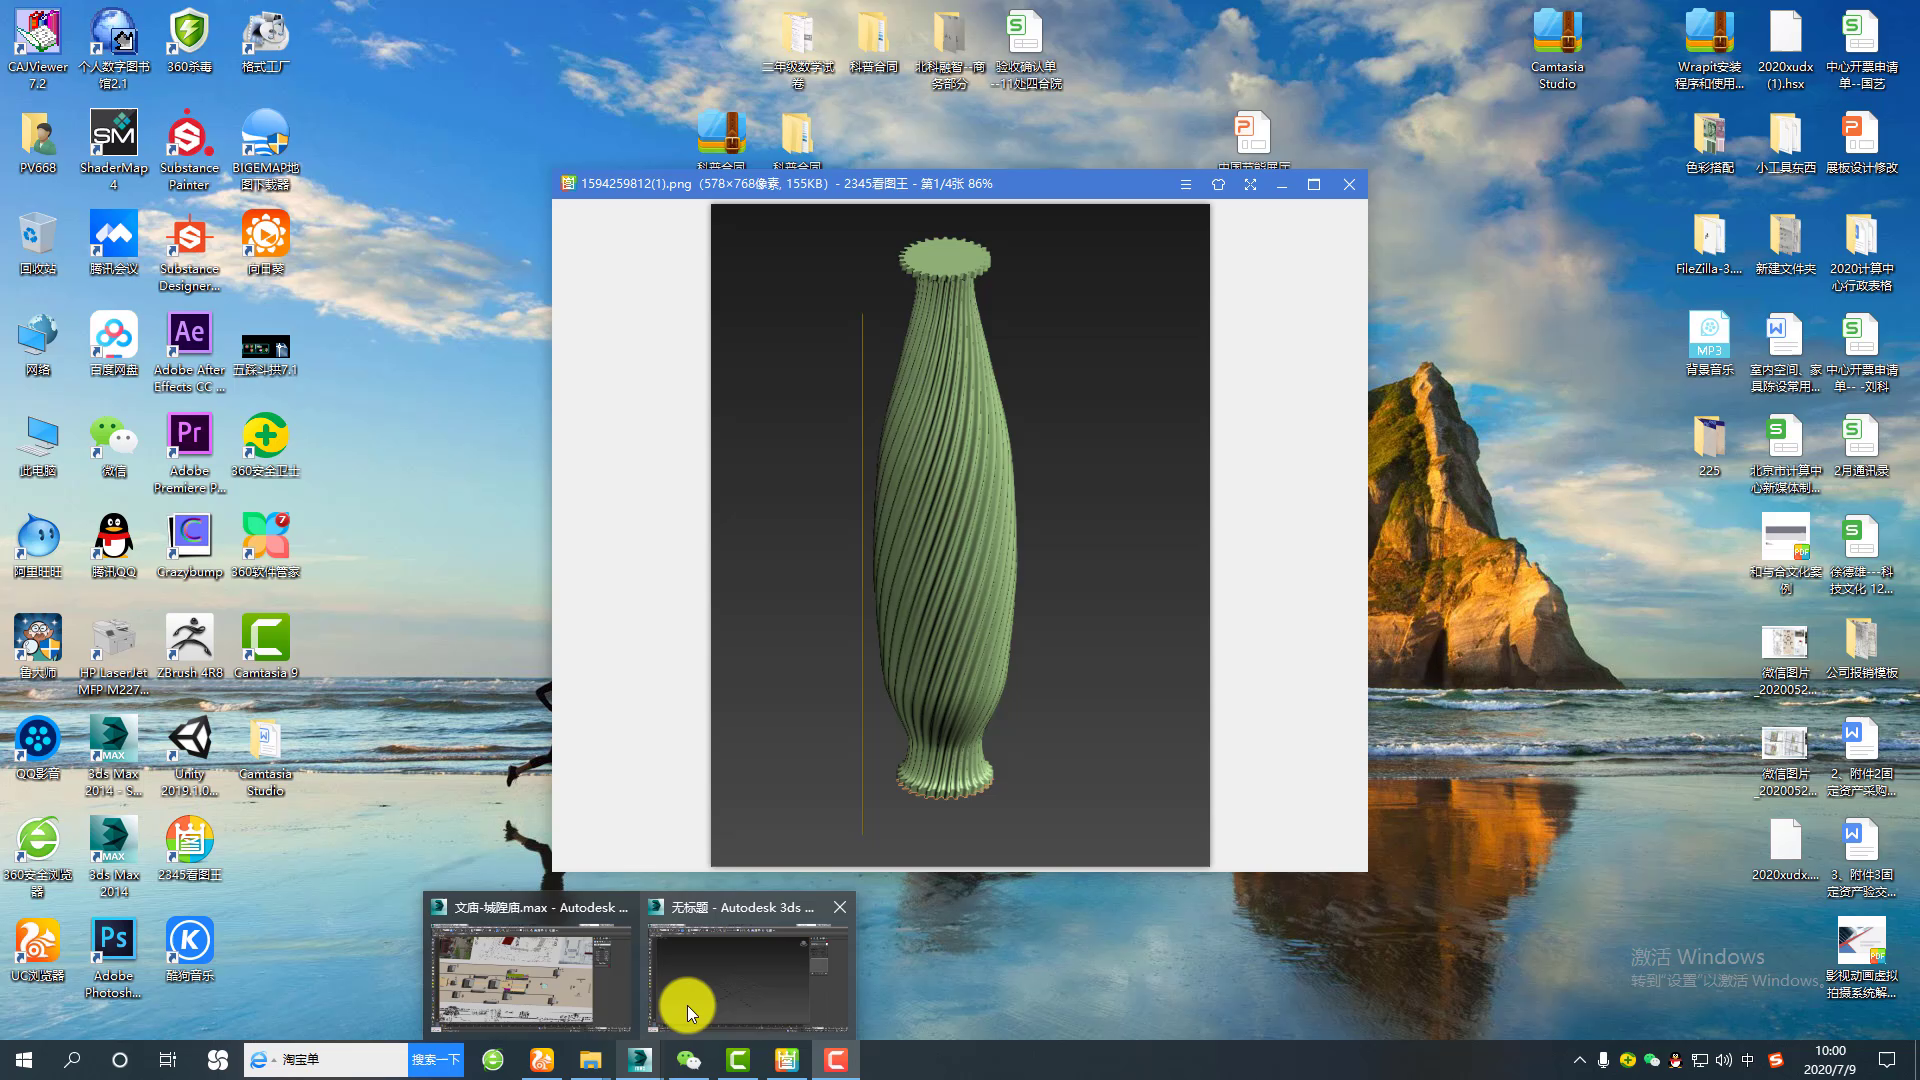Open 360安全卫士 desktop icon
1920x1080 pixels.
(x=266, y=444)
